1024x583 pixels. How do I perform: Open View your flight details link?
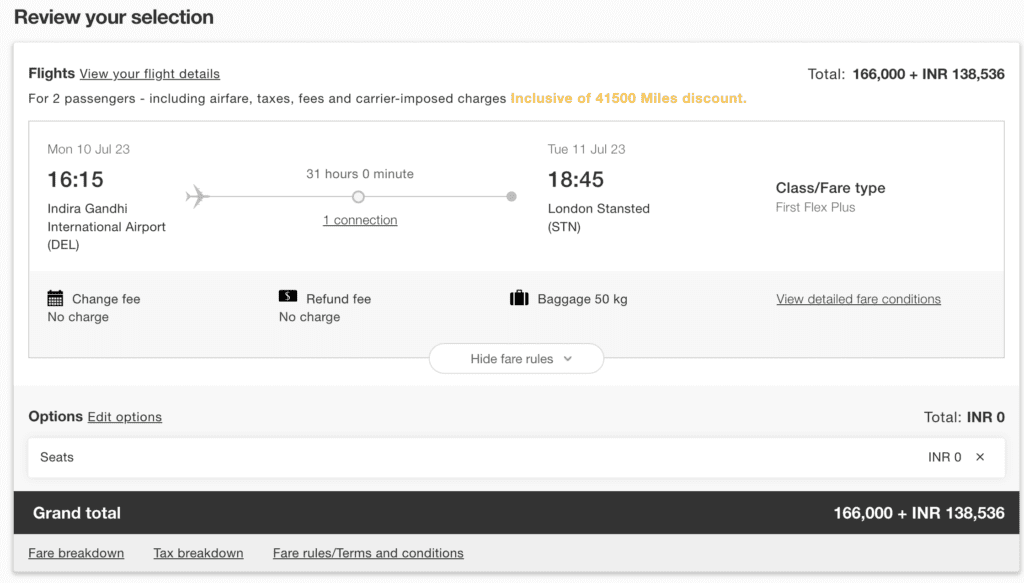coord(149,74)
